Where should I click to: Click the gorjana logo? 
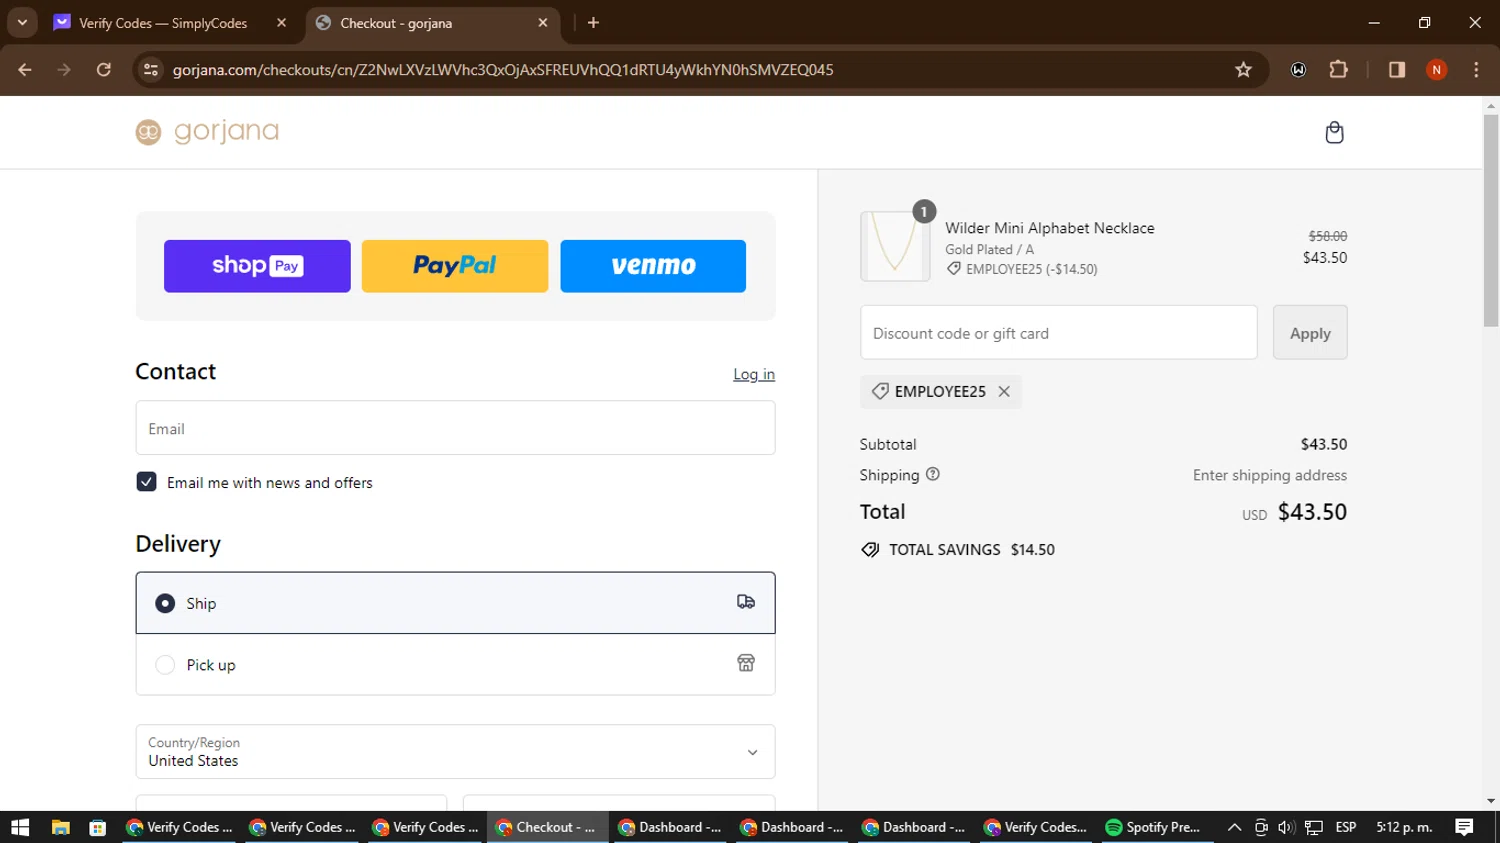(x=207, y=132)
